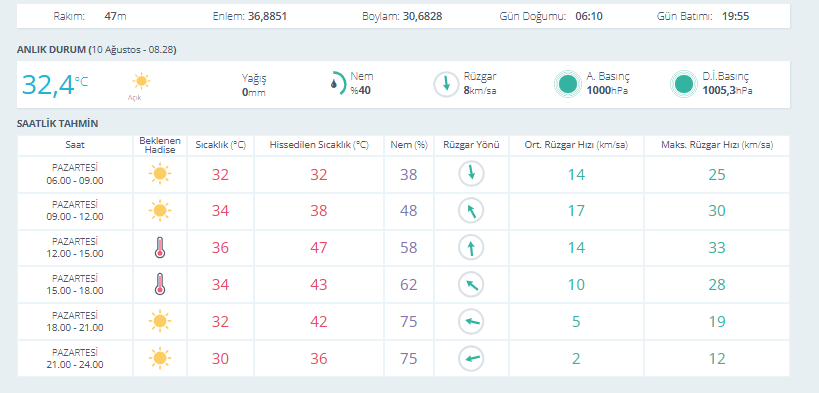Click the green pressure icon next to A. Basınç
The image size is (819, 393).
click(568, 84)
